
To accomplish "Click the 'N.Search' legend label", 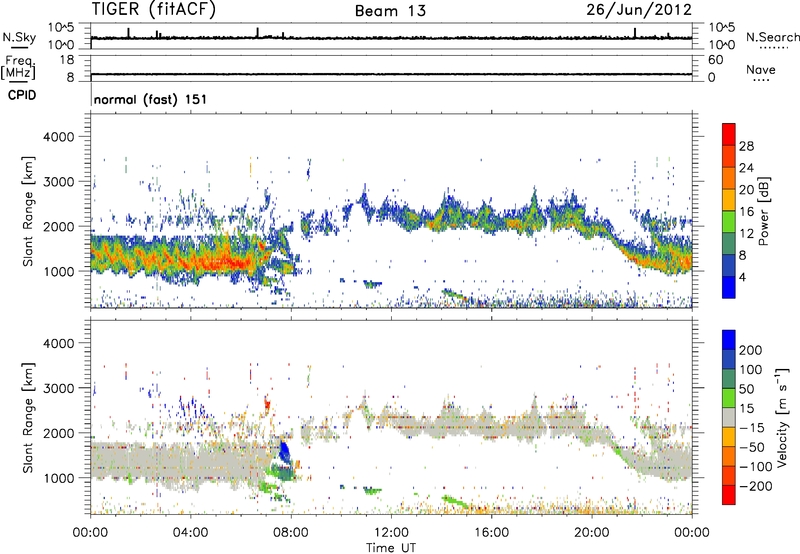I will click(x=772, y=37).
